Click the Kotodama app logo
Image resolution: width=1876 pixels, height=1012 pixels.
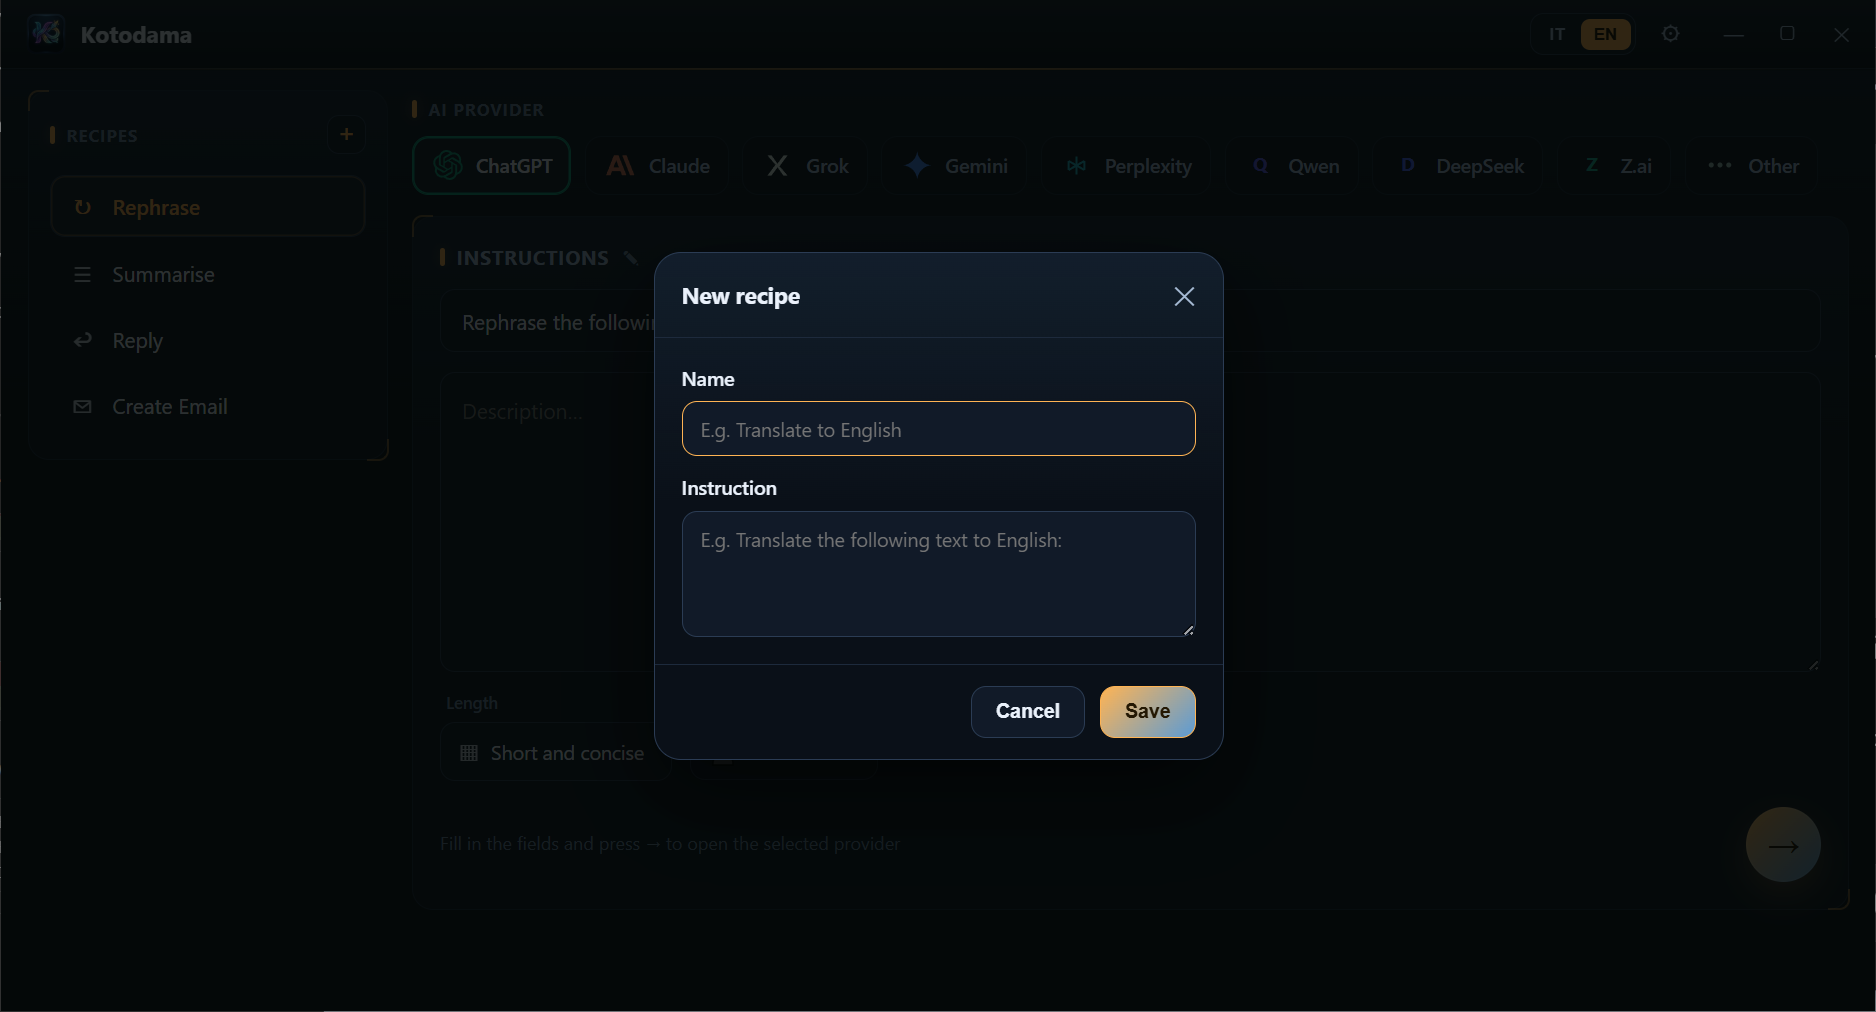click(x=46, y=33)
